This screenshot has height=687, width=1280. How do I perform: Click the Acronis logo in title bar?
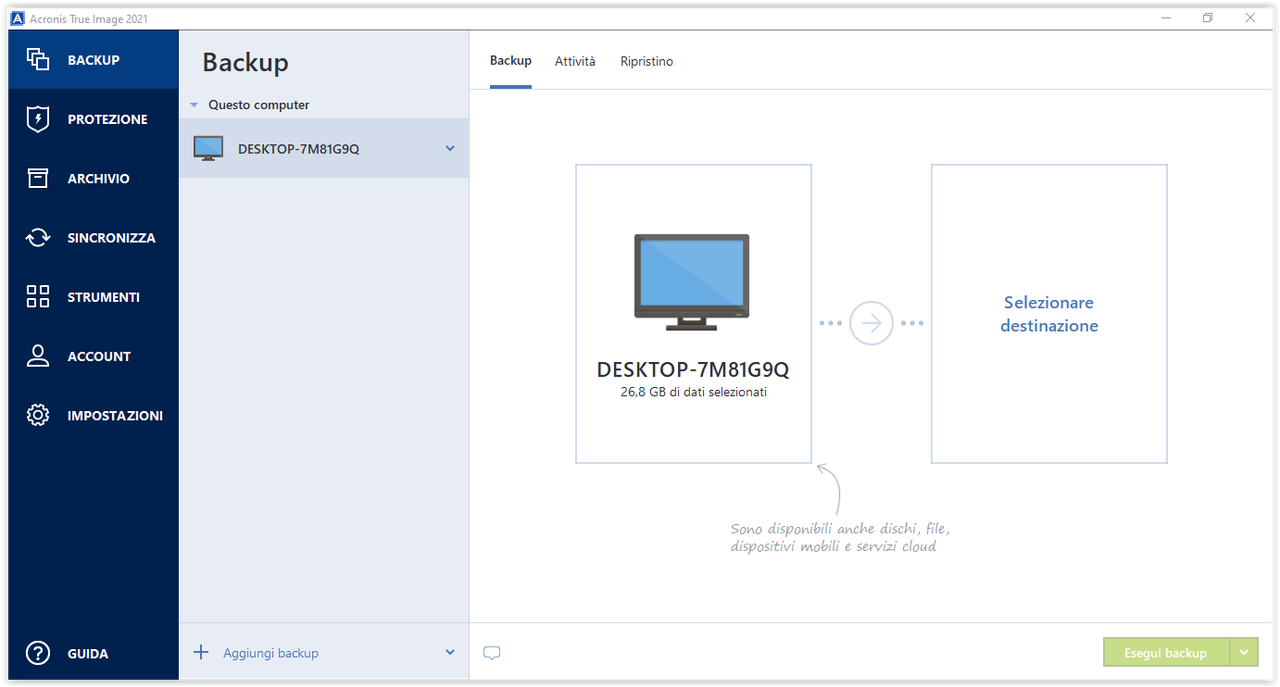(17, 19)
